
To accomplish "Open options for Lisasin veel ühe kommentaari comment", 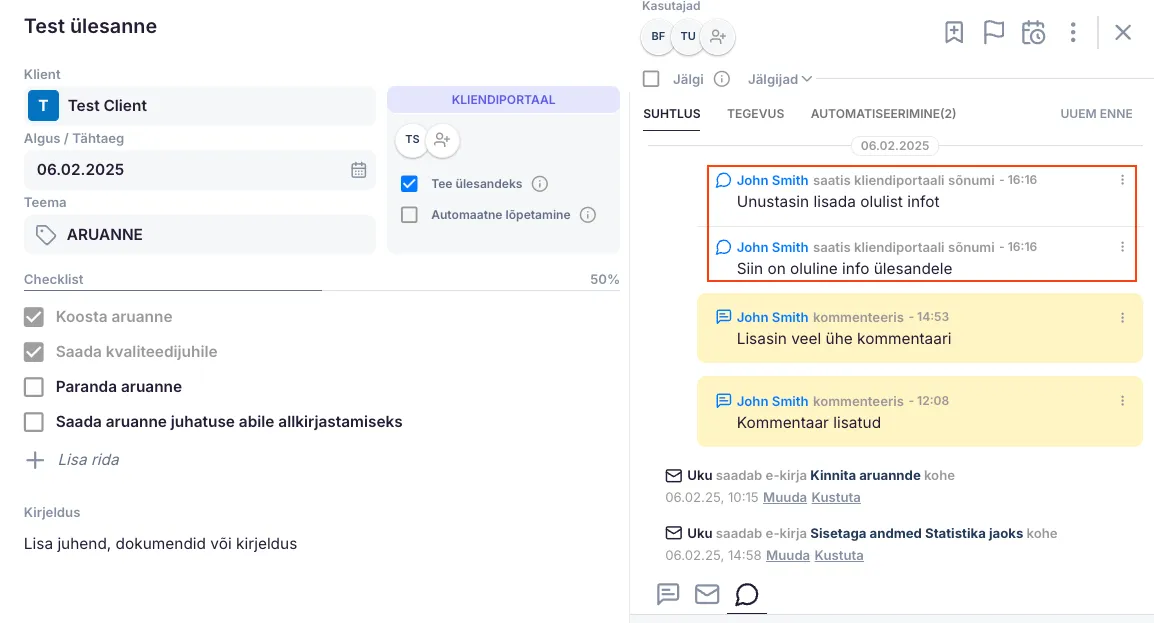I will pyautogui.click(x=1122, y=318).
